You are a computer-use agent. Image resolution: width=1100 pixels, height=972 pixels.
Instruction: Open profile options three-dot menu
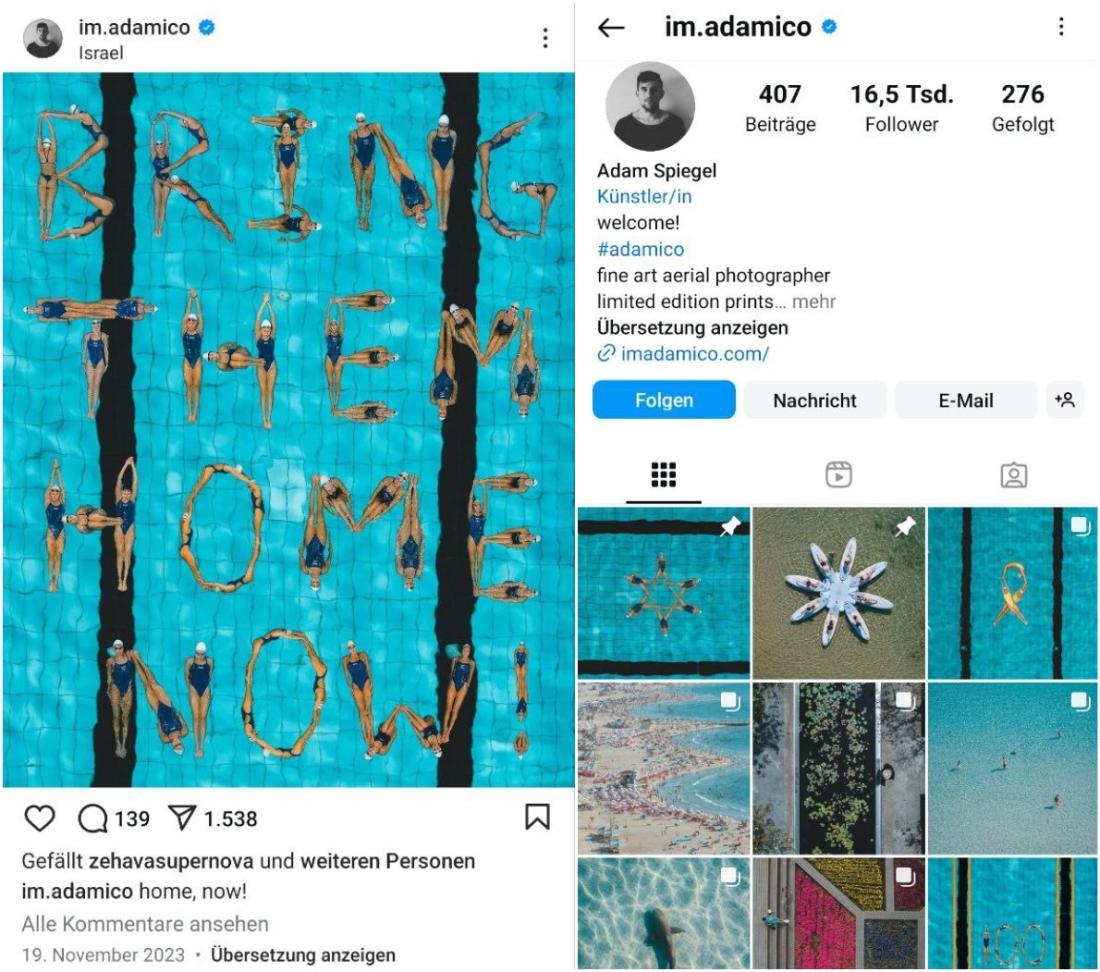[1061, 27]
